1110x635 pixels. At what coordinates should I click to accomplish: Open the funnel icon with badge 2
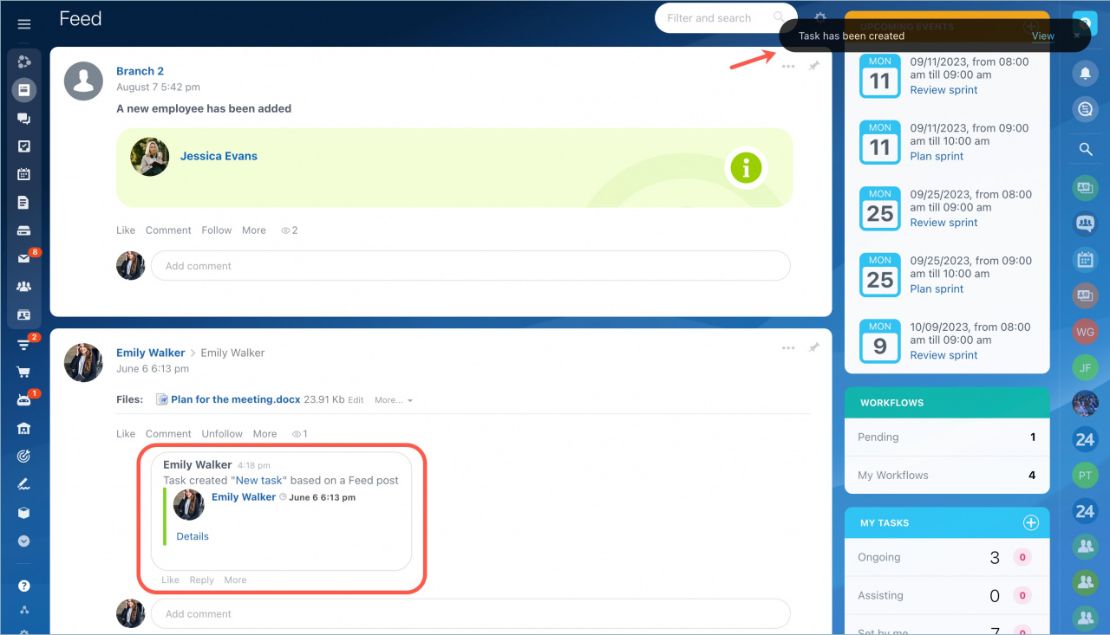tap(23, 345)
